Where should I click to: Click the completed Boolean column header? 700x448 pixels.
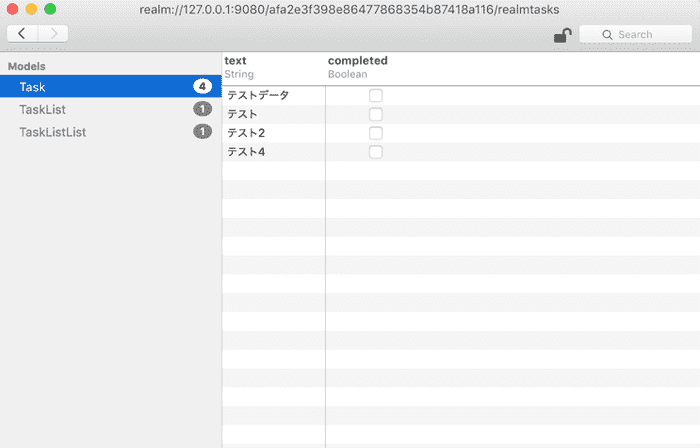357,67
